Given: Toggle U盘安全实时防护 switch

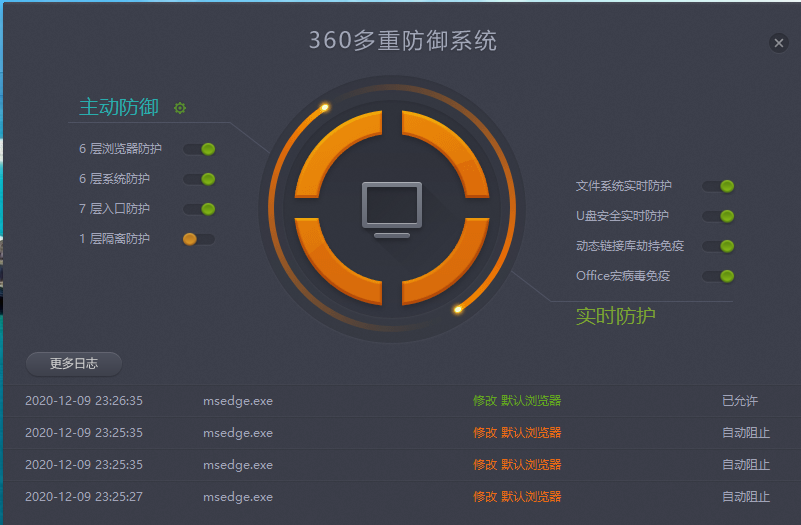Looking at the screenshot, I should pos(718,216).
